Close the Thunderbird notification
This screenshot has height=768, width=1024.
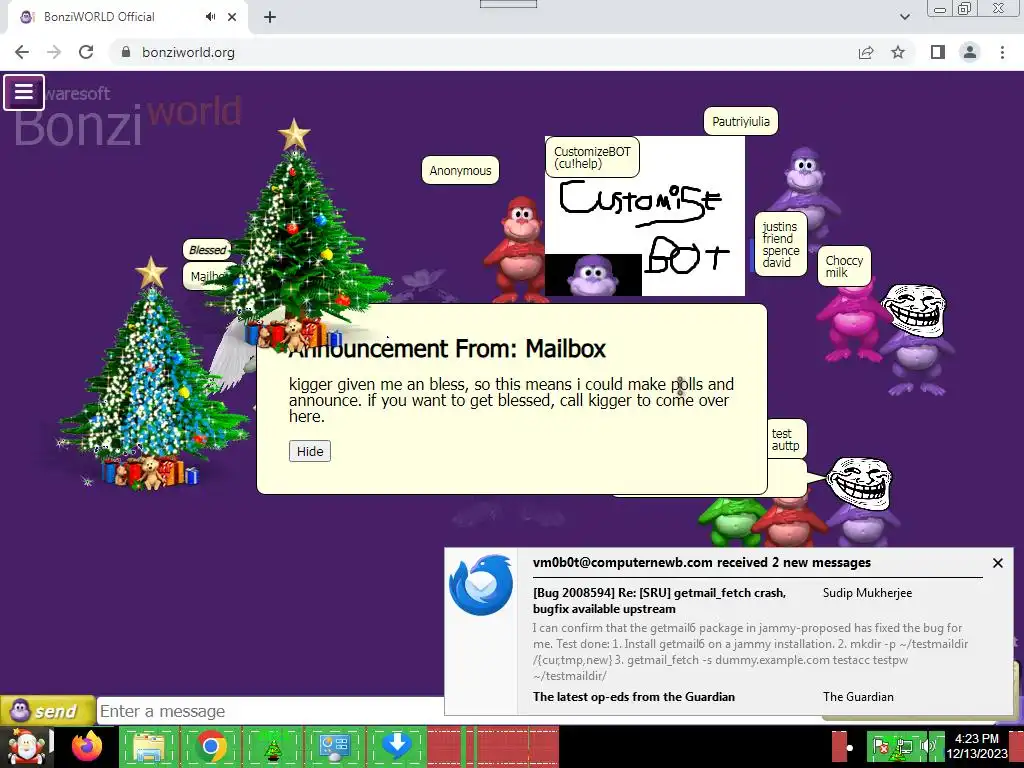[997, 563]
